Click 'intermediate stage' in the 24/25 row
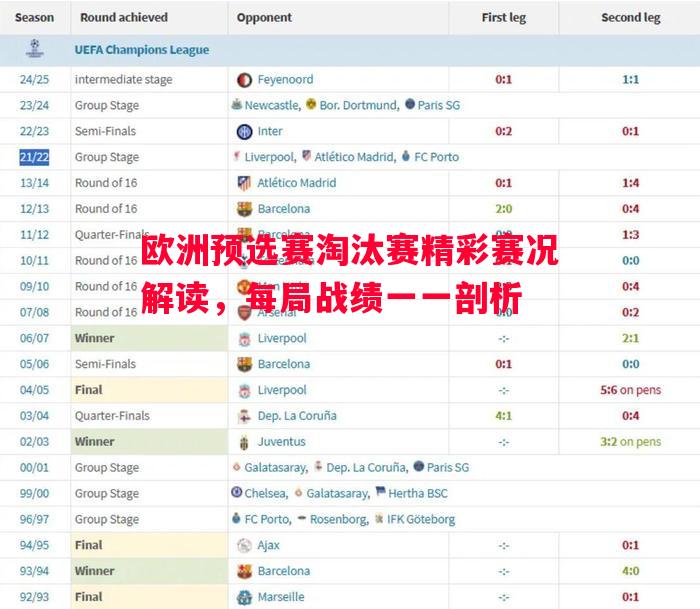The image size is (700, 609). (124, 80)
